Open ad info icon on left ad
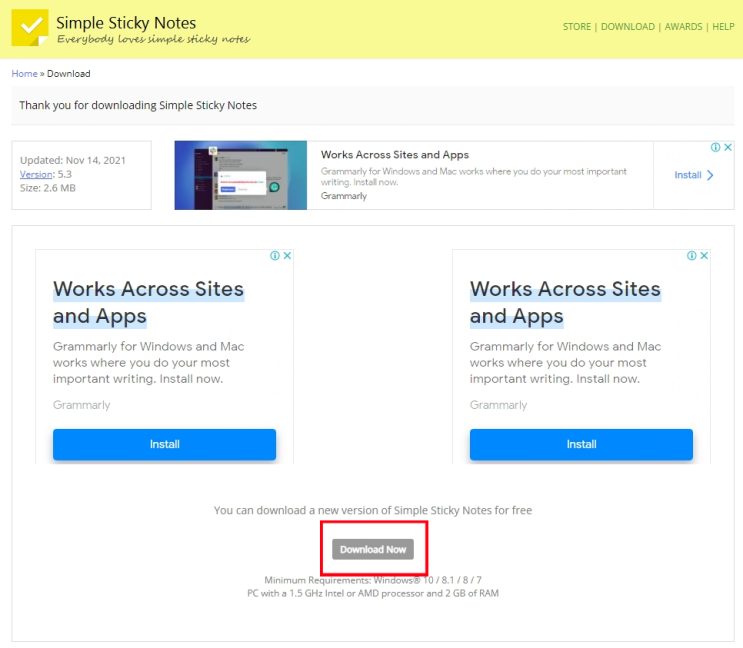Viewport: 743px width, 648px height. 275,255
